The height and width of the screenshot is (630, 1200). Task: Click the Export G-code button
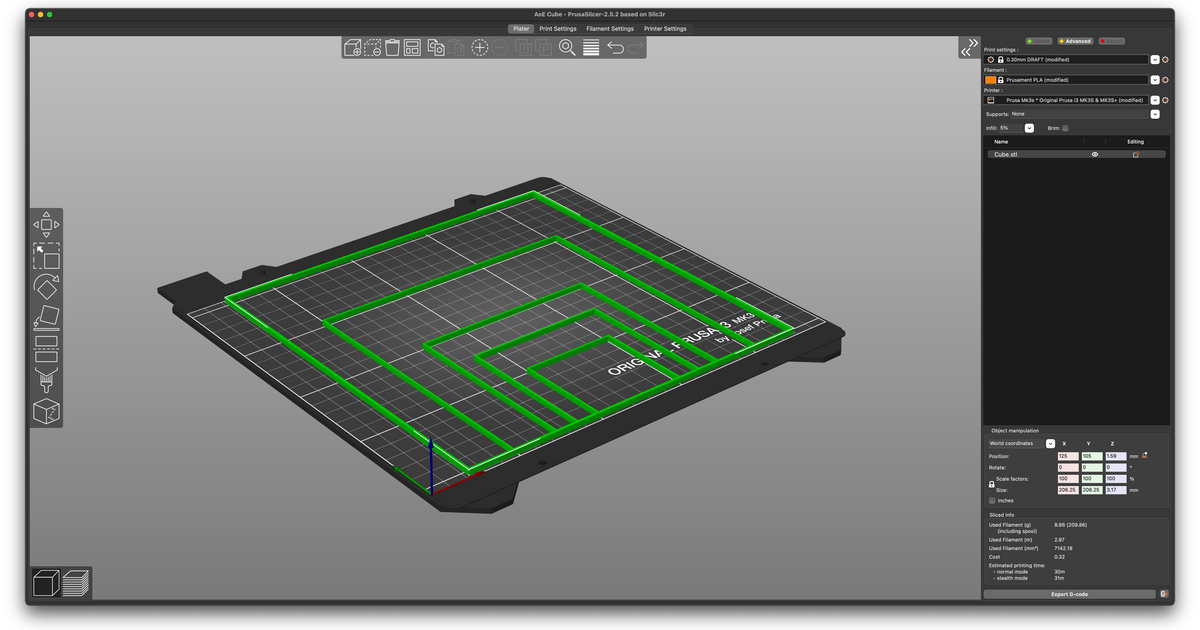[x=1070, y=593]
